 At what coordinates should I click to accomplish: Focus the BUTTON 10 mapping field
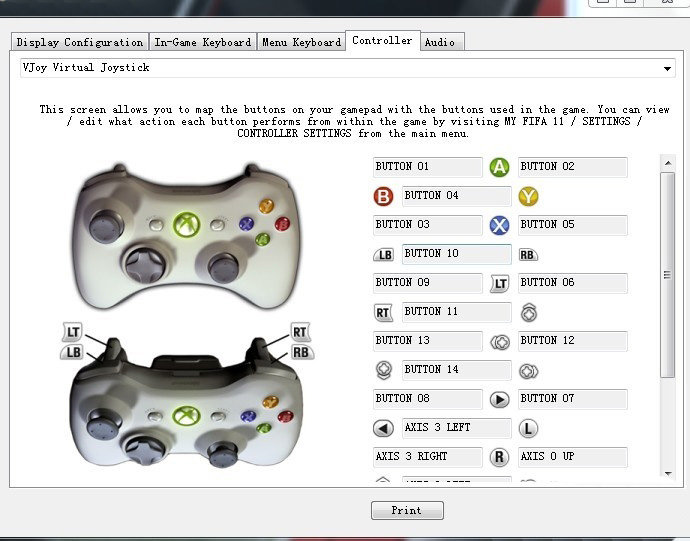457,254
